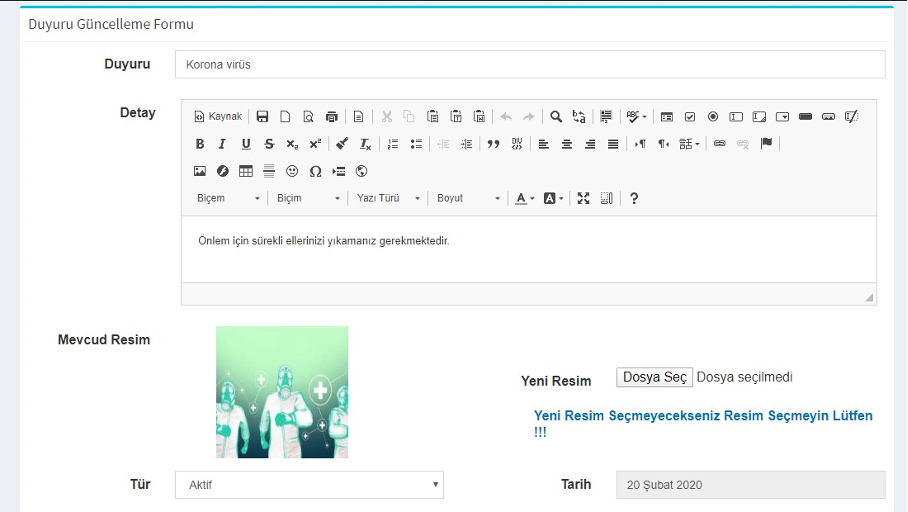Open the Boyut size dropdown
Screen dimensions: 908x512
pos(468,198)
